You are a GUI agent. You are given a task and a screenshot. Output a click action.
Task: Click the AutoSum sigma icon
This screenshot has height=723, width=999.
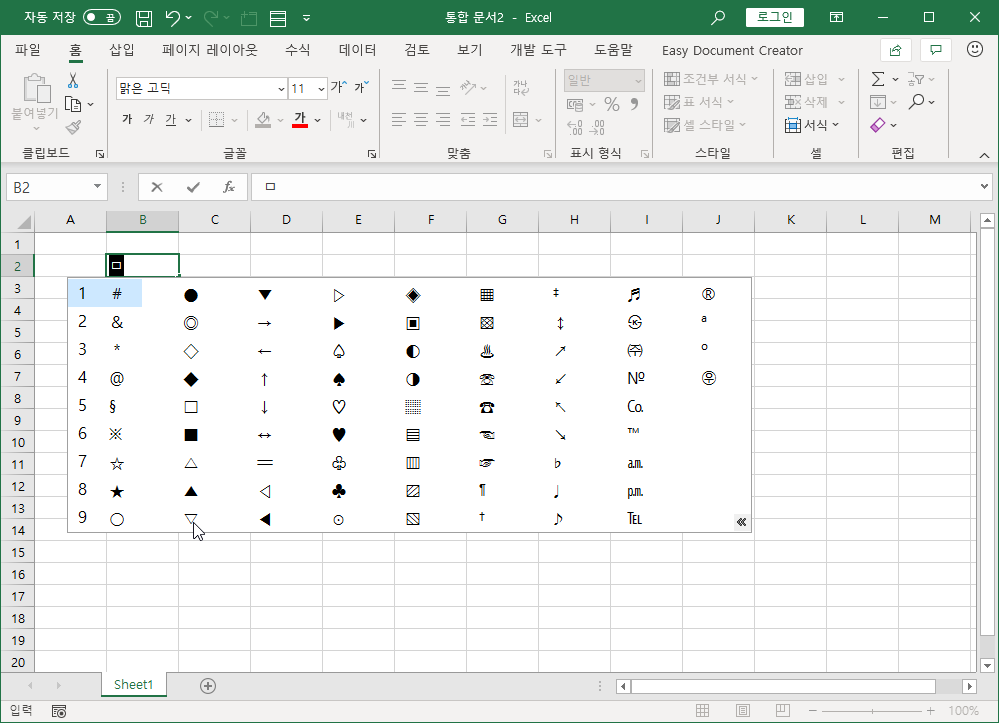(x=878, y=79)
